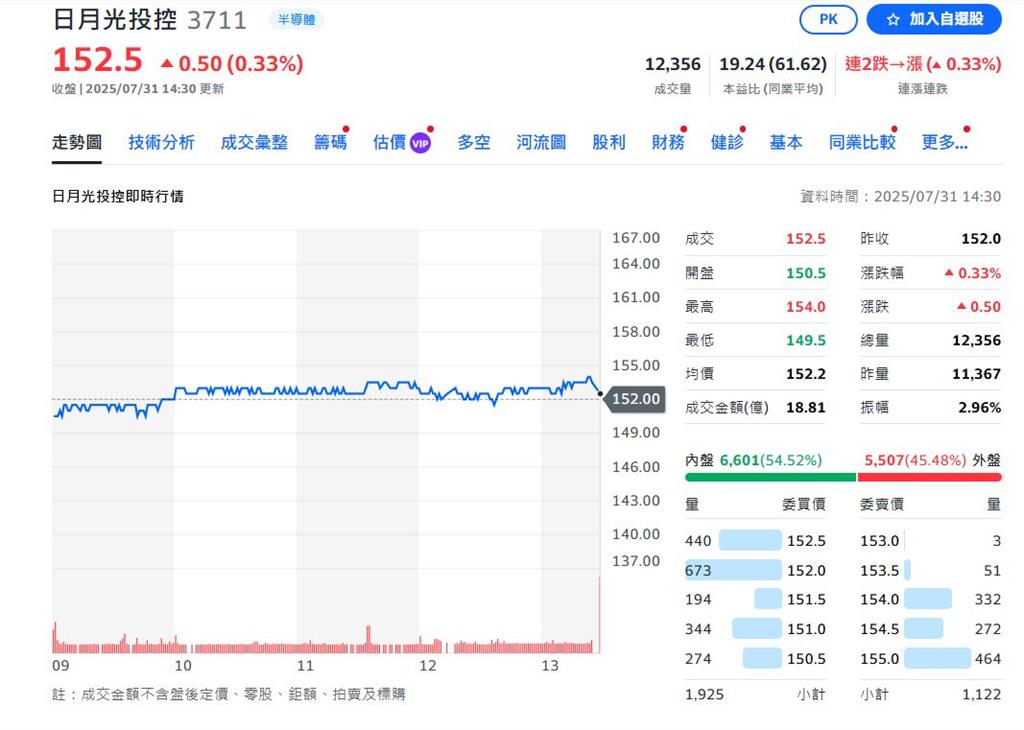Click bid price 151.0

(x=807, y=629)
